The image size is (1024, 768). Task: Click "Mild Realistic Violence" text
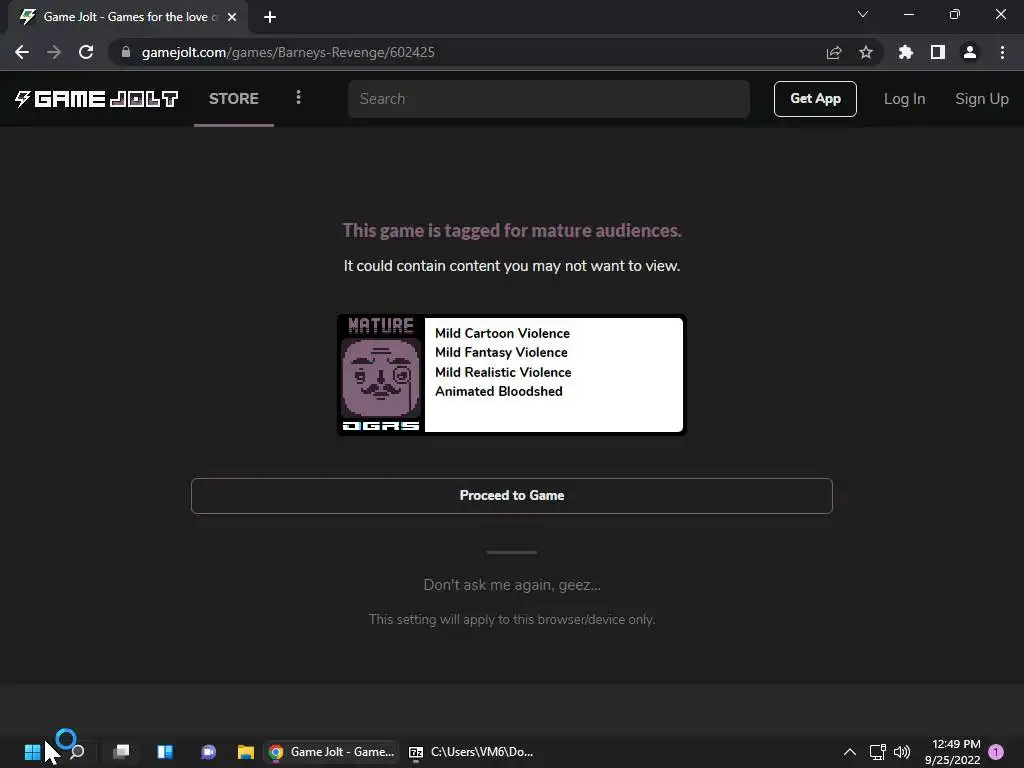[503, 372]
